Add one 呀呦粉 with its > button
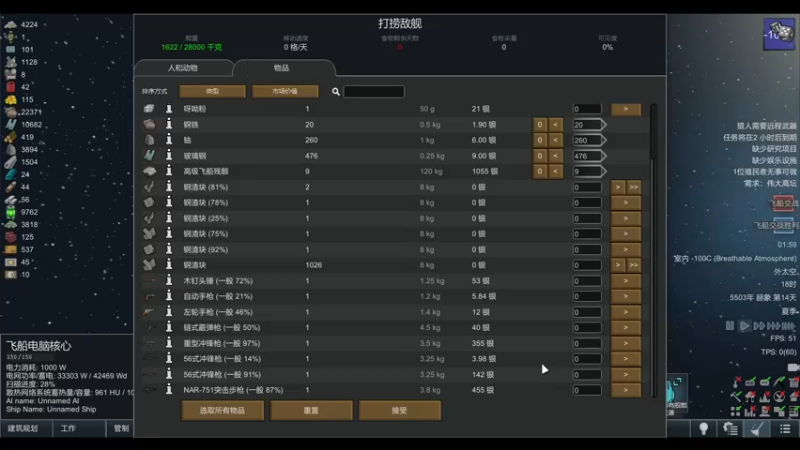 [626, 109]
